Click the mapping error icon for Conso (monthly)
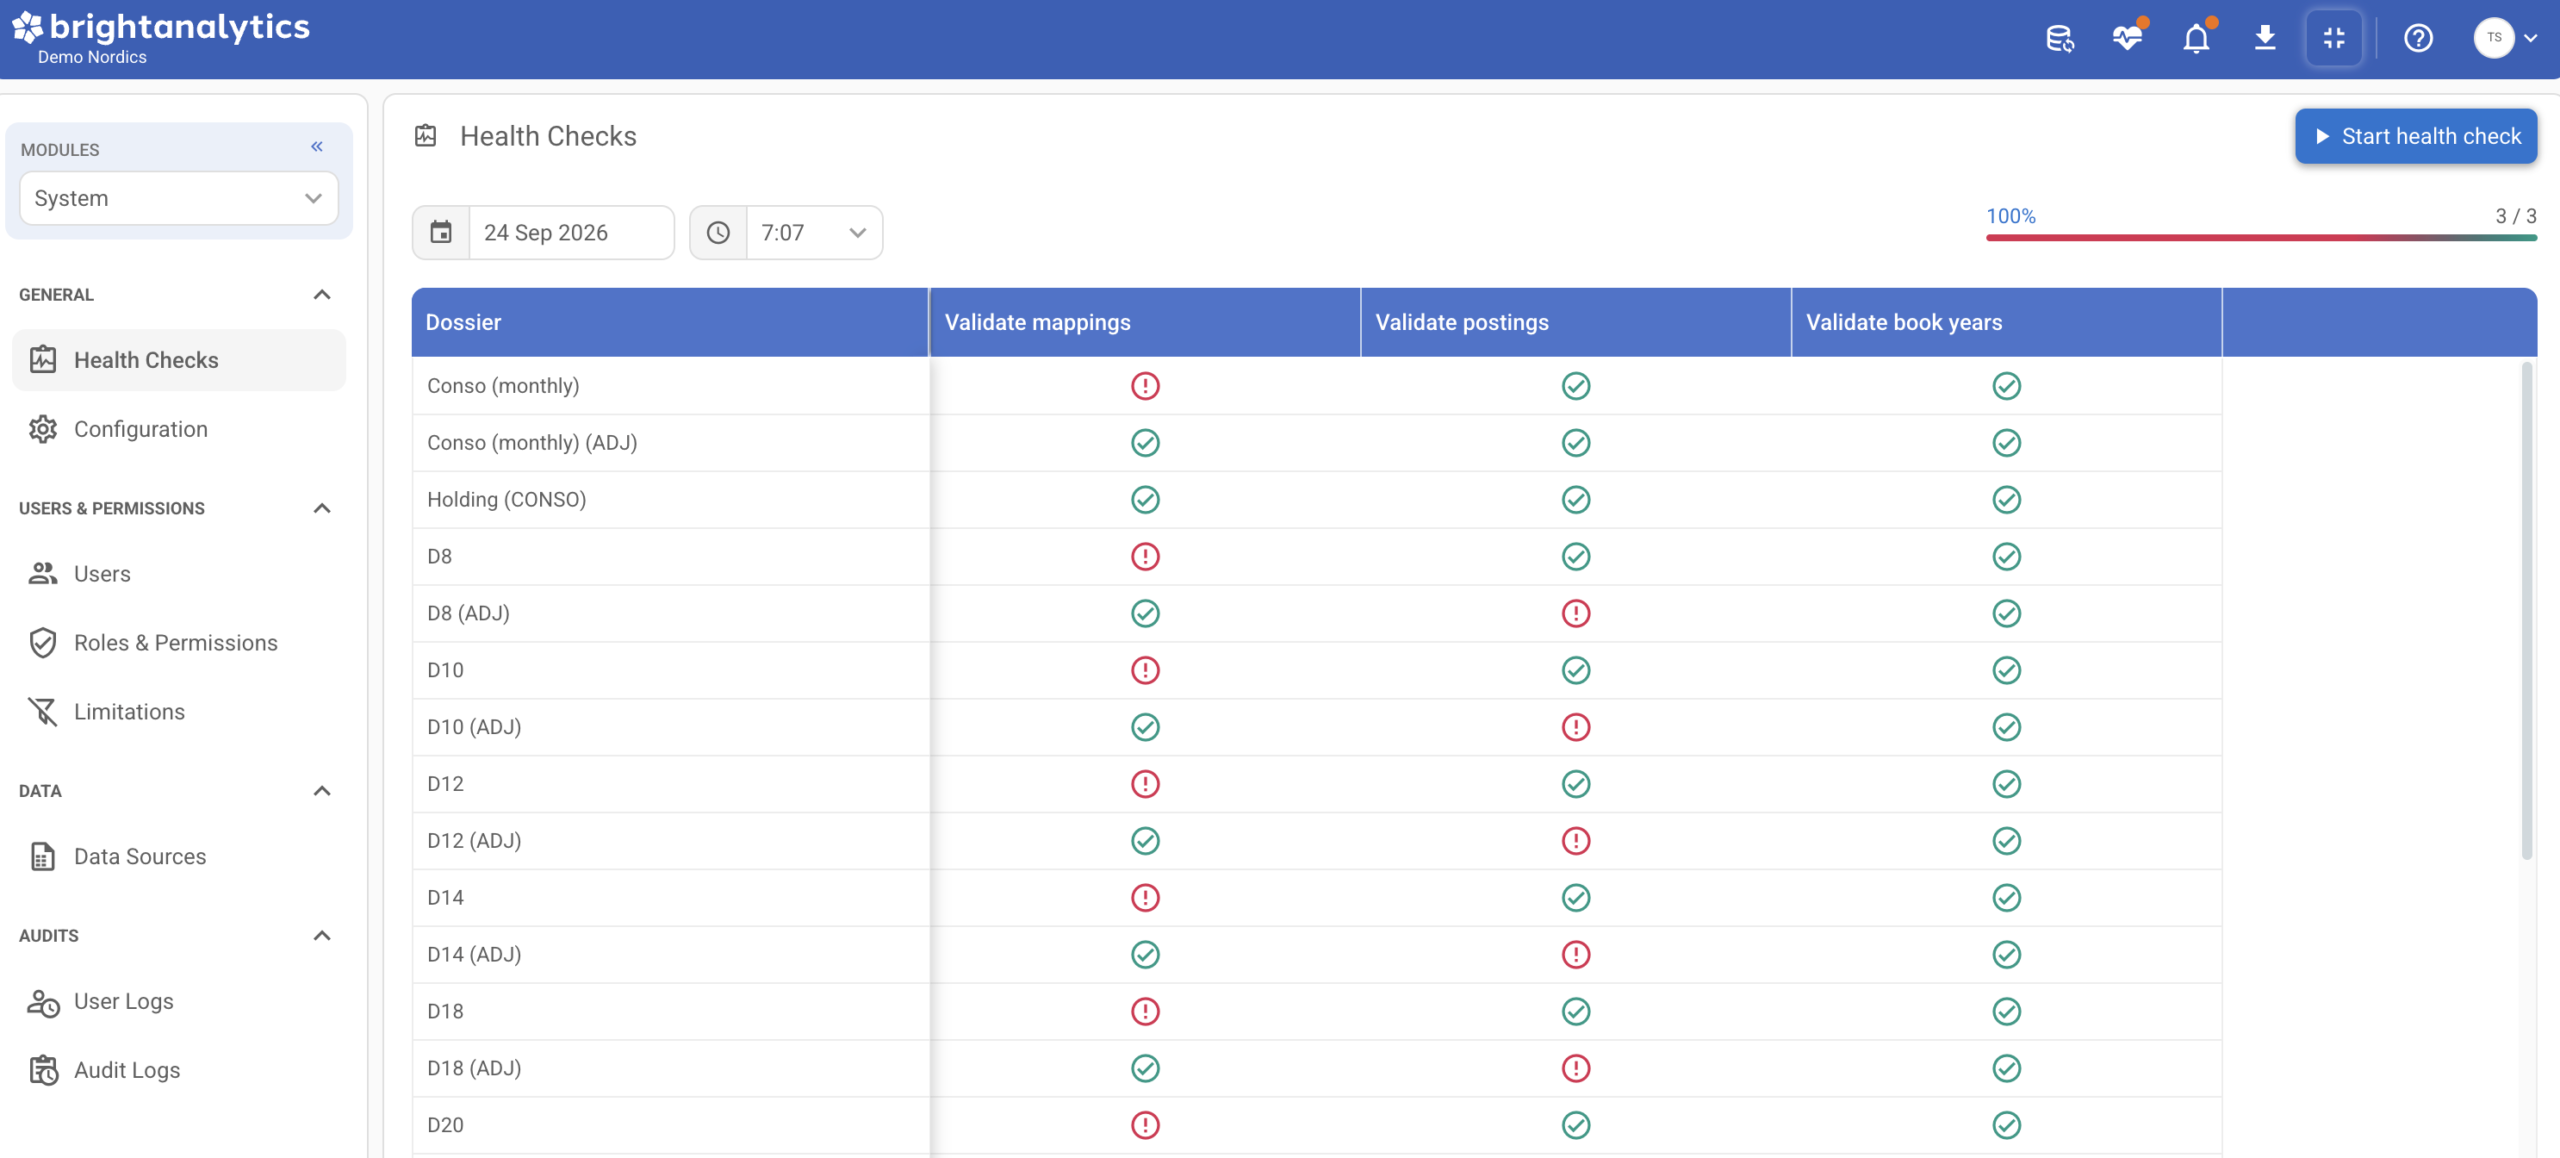 coord(1145,386)
